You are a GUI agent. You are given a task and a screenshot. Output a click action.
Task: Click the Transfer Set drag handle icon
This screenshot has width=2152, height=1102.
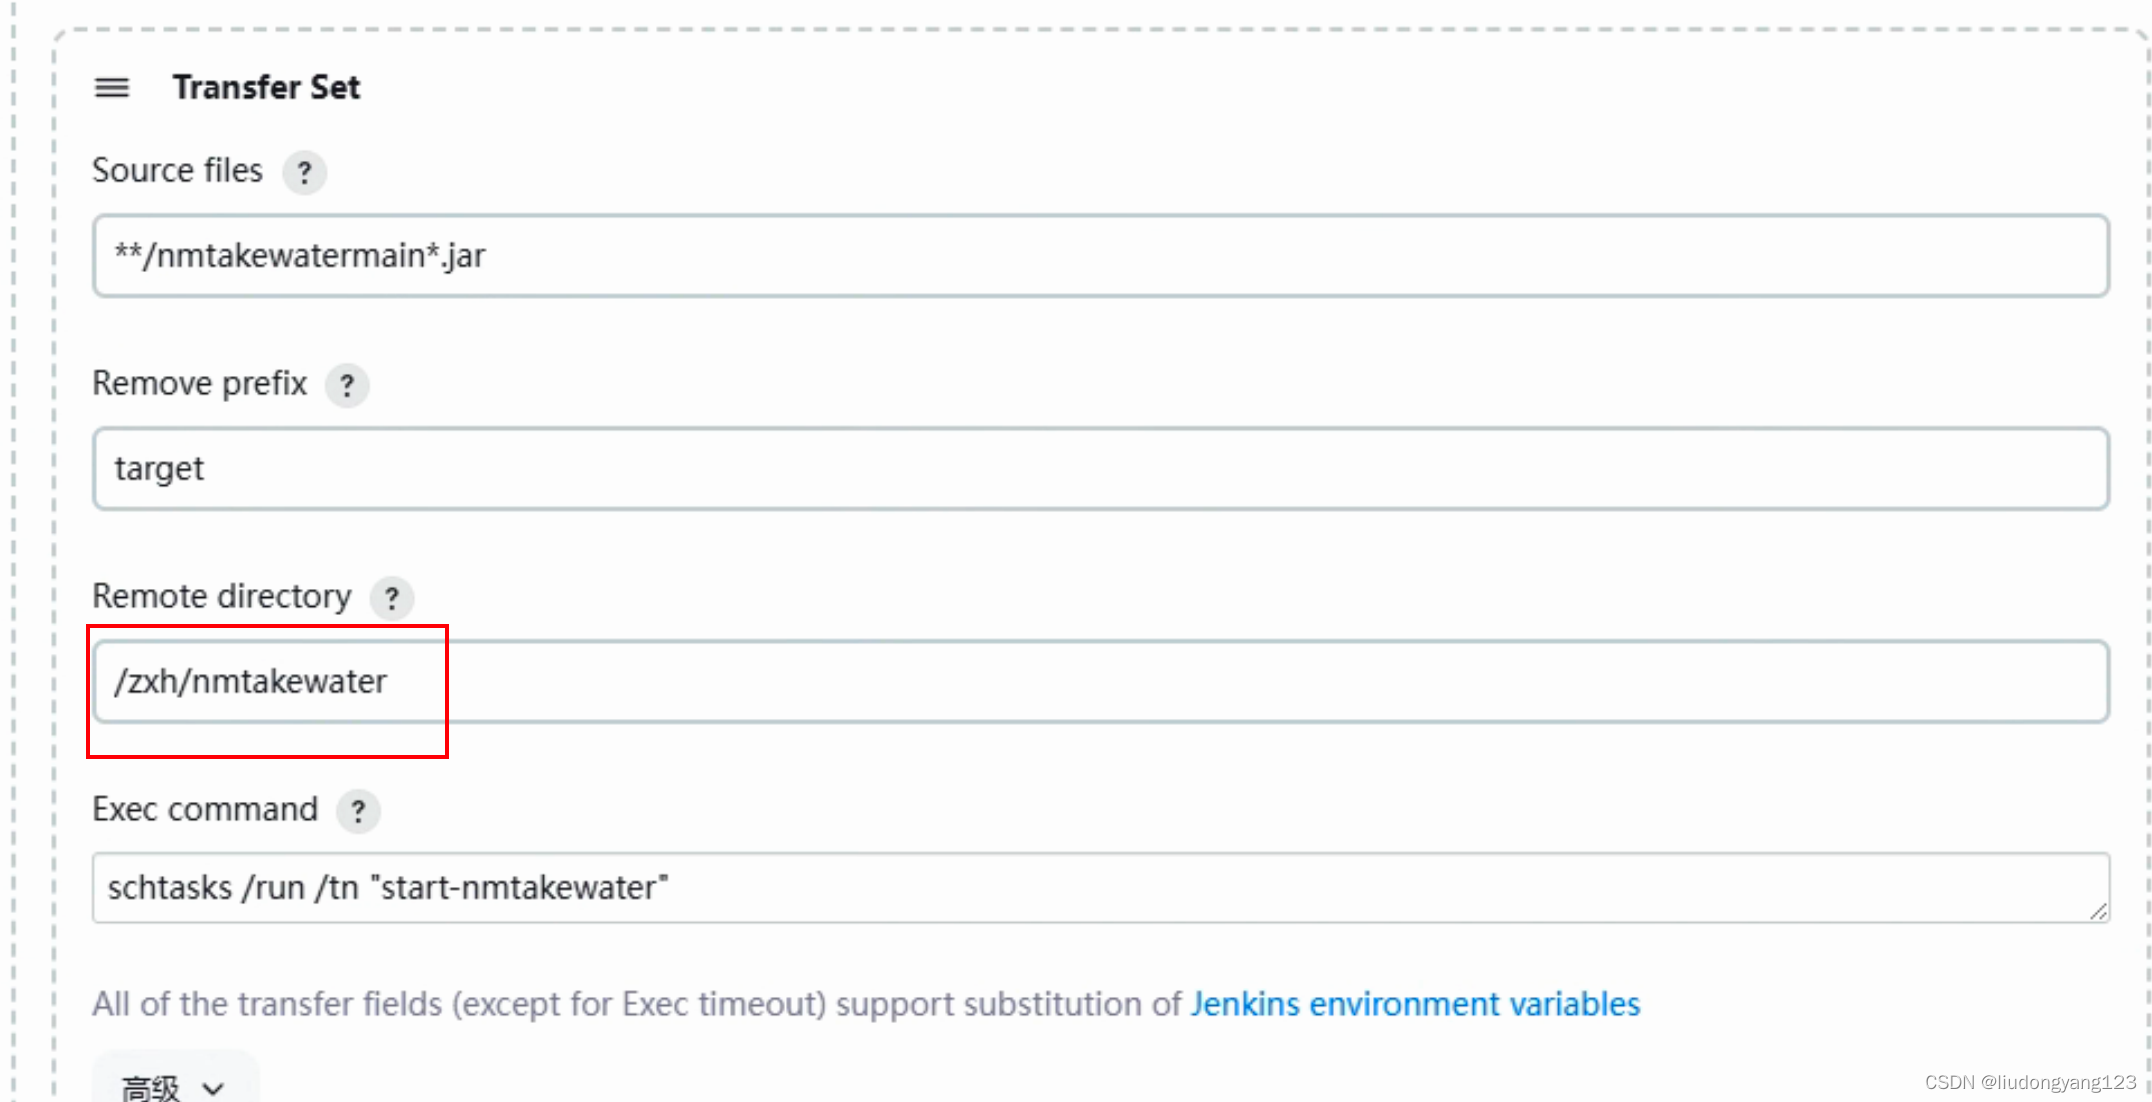click(x=112, y=88)
